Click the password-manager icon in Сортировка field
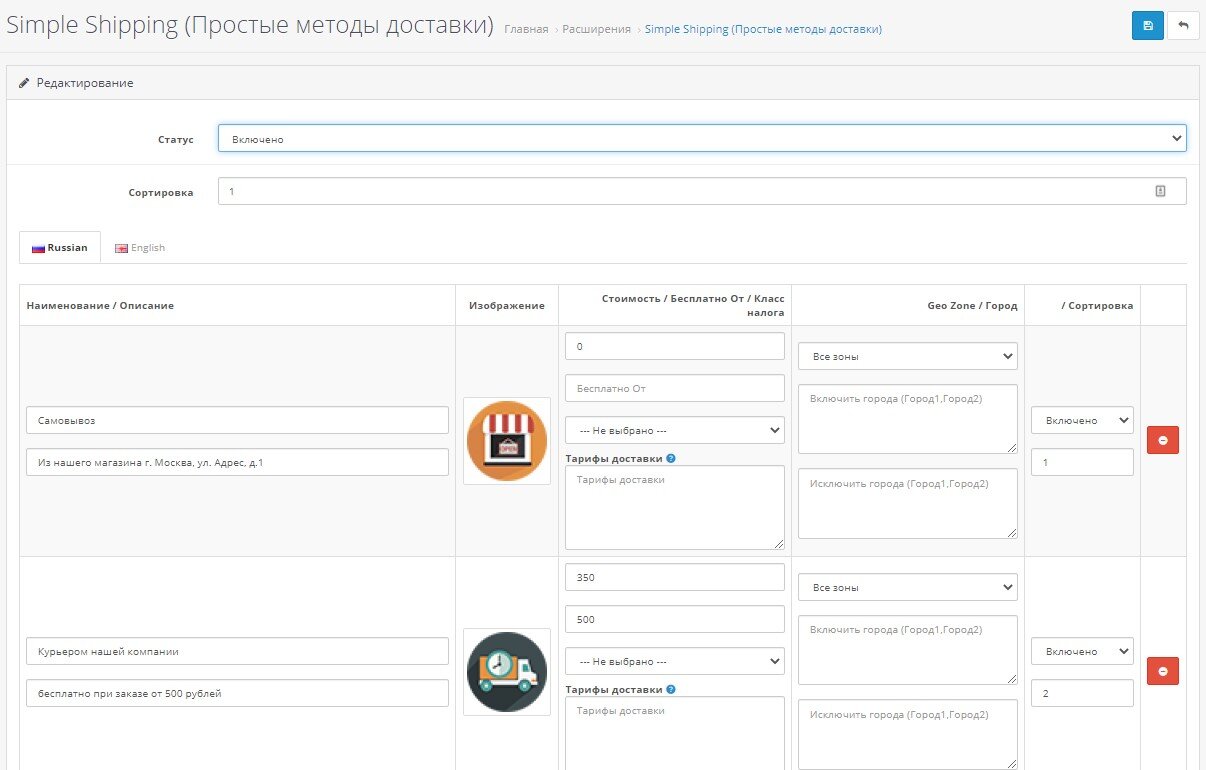 point(1160,191)
